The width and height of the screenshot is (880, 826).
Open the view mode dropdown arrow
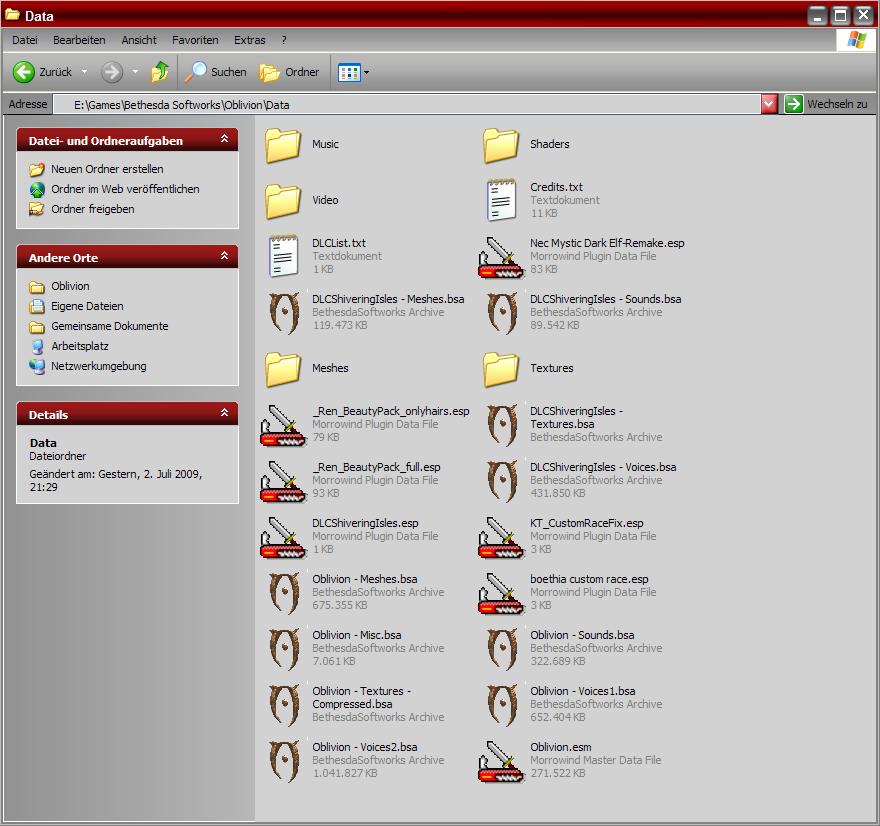coord(366,72)
